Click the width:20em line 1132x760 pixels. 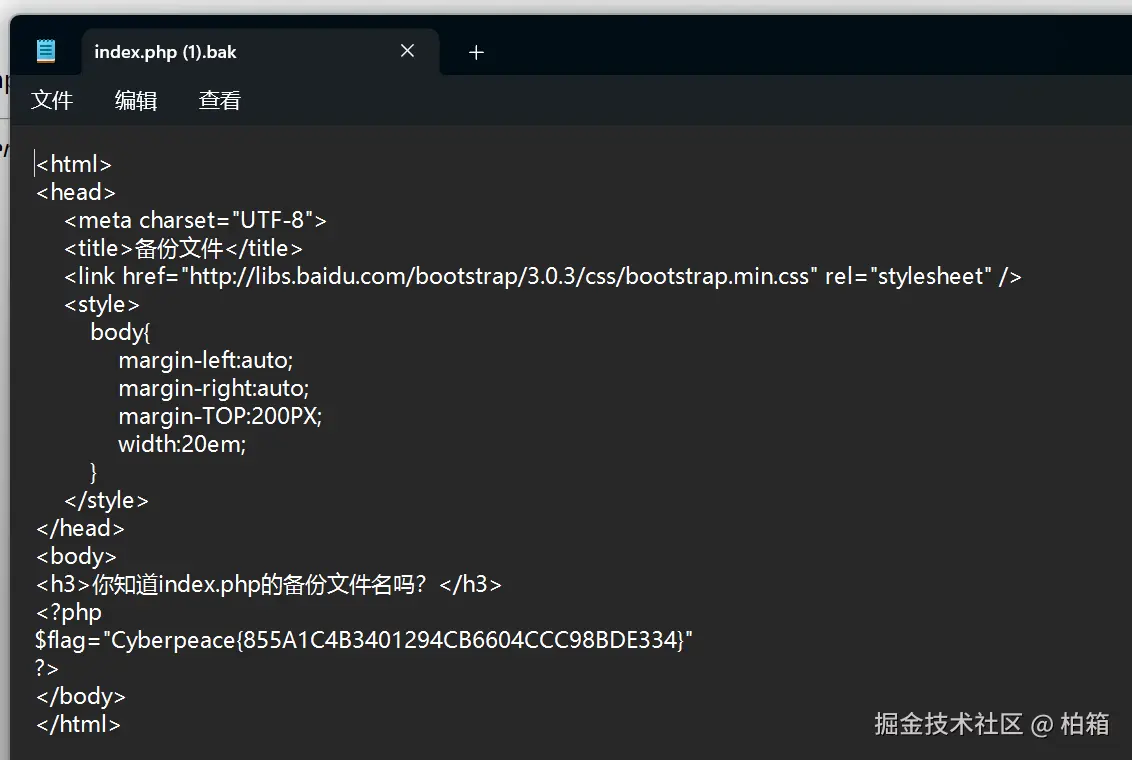[182, 444]
